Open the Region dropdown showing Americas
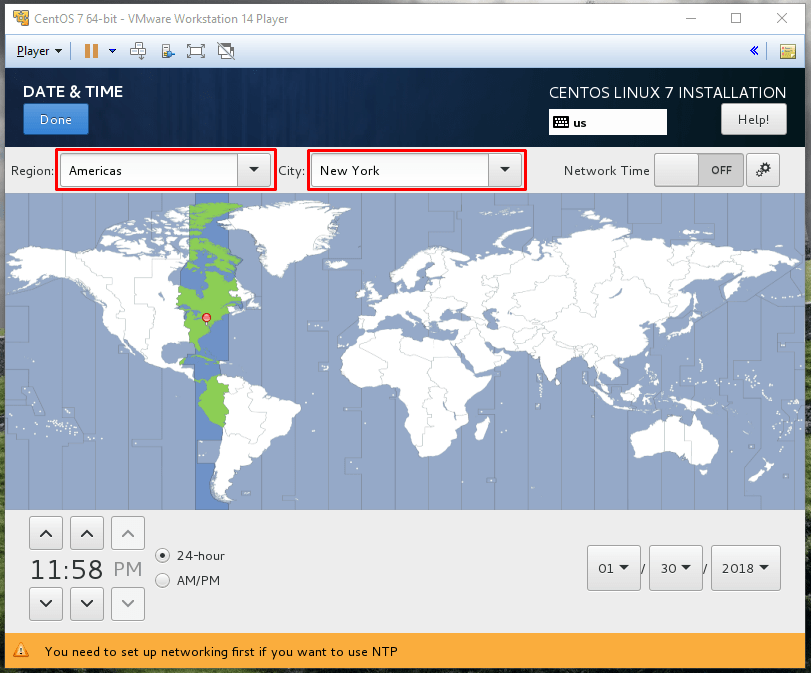Viewport: 811px width, 673px height. click(166, 170)
